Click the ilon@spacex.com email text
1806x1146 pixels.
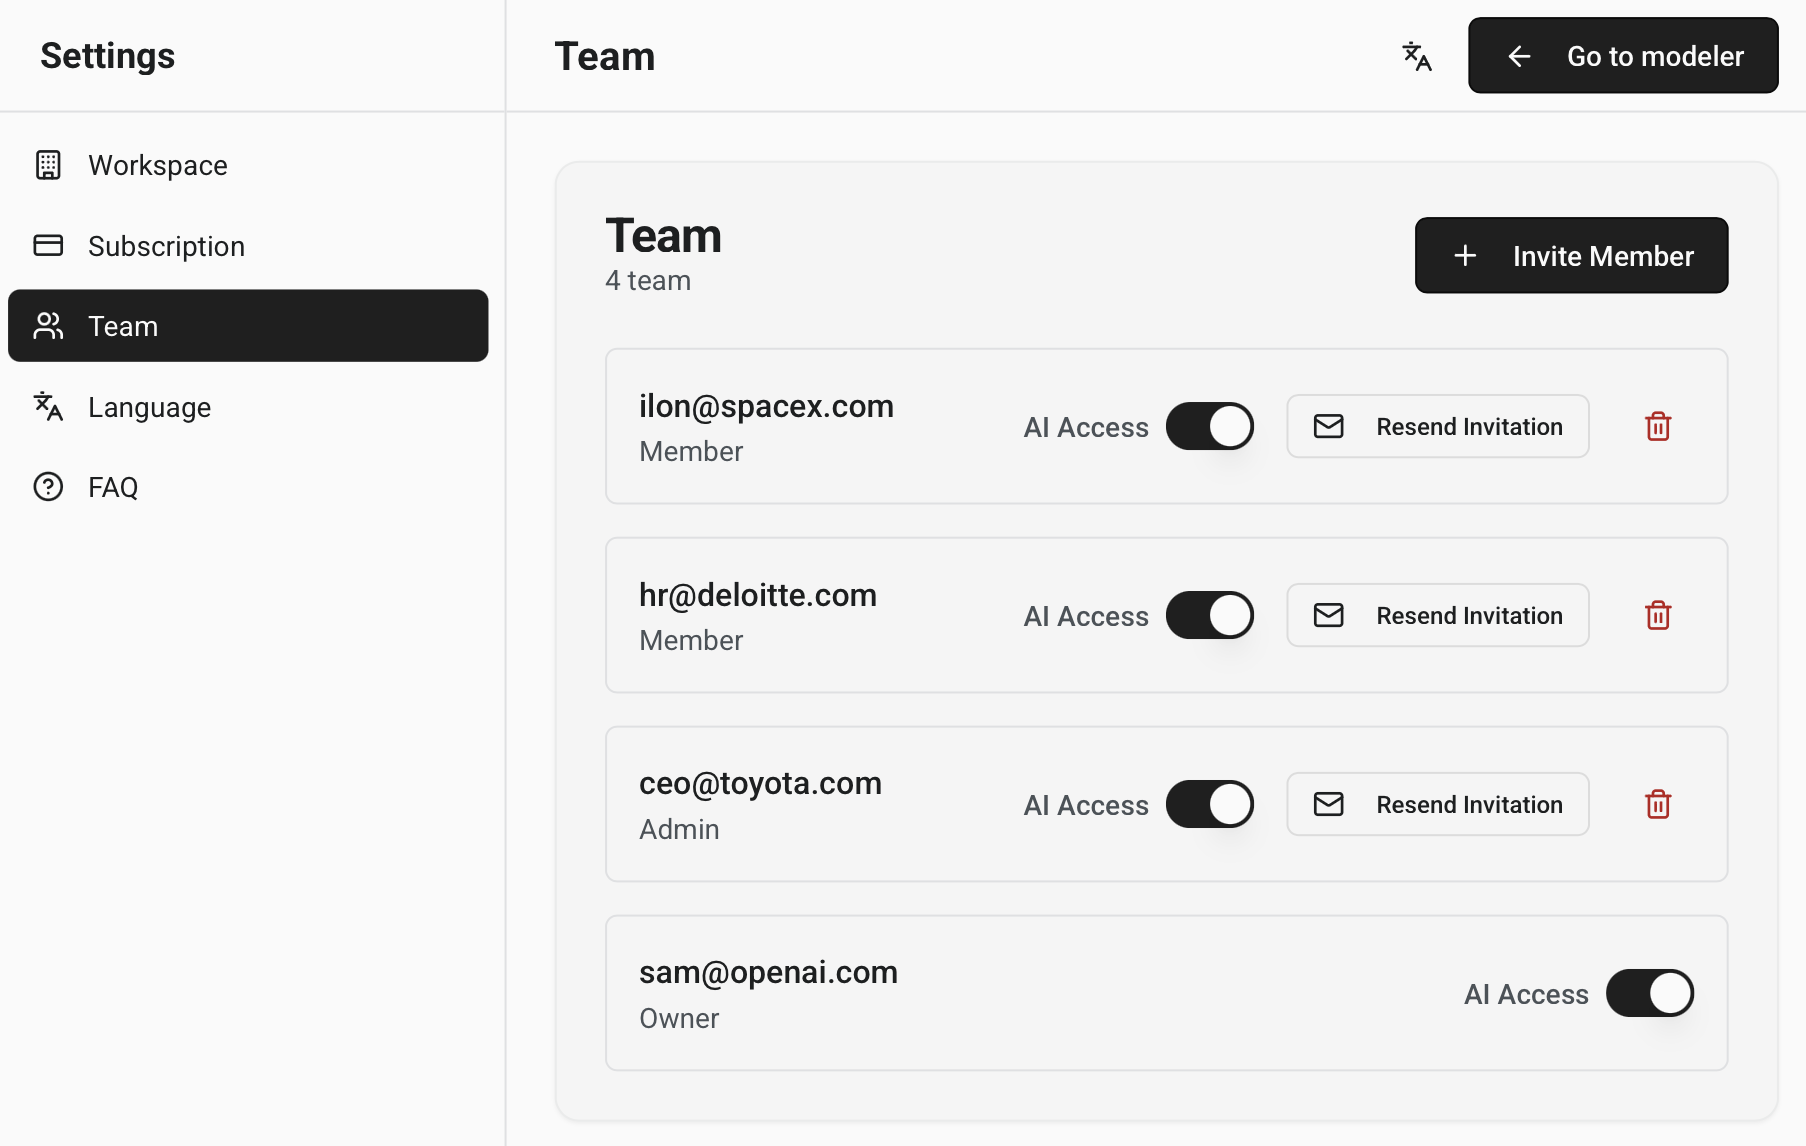pyautogui.click(x=766, y=406)
